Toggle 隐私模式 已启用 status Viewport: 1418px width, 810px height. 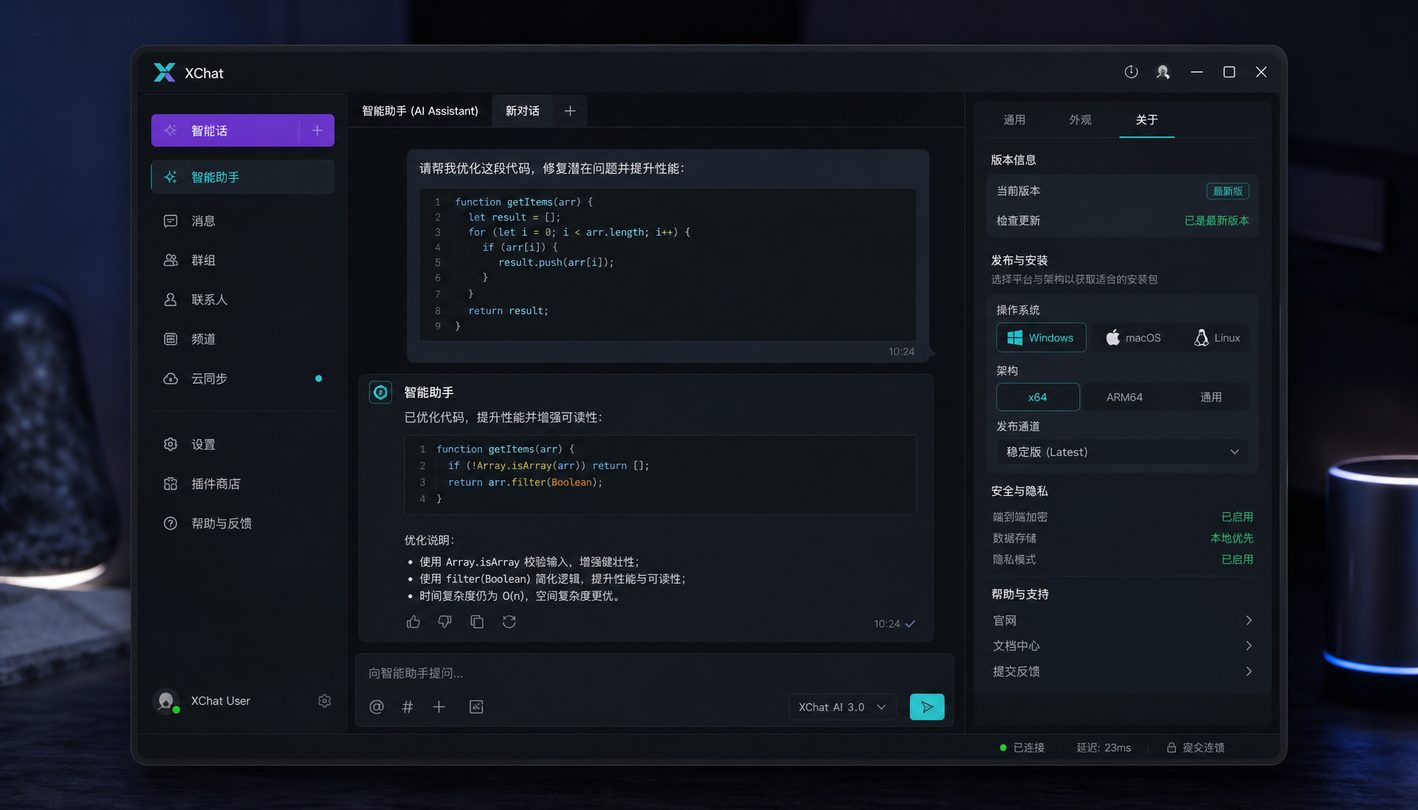pyautogui.click(x=1236, y=559)
